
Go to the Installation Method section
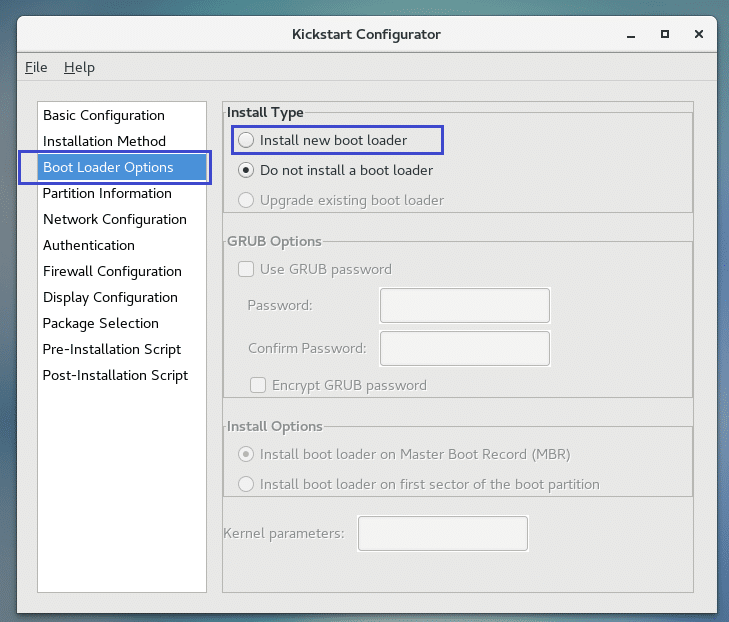[x=105, y=141]
